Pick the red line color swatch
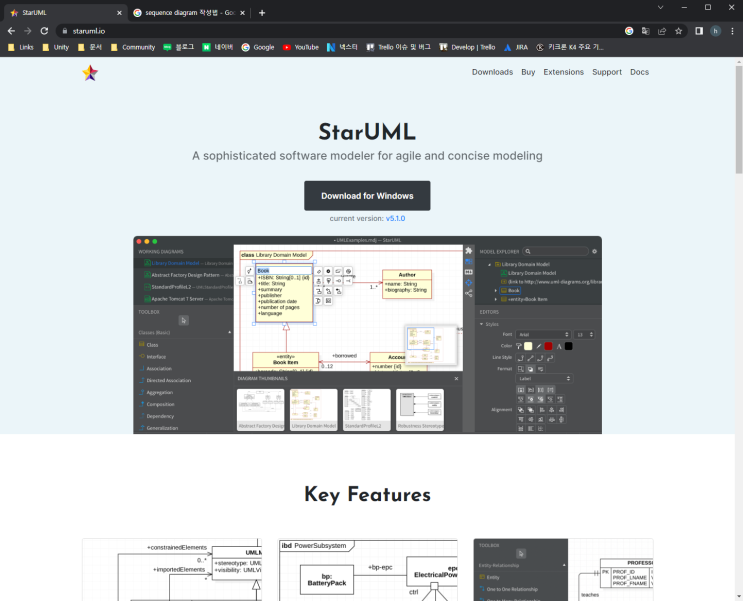Screen dimensions: 743x601 point(548,346)
